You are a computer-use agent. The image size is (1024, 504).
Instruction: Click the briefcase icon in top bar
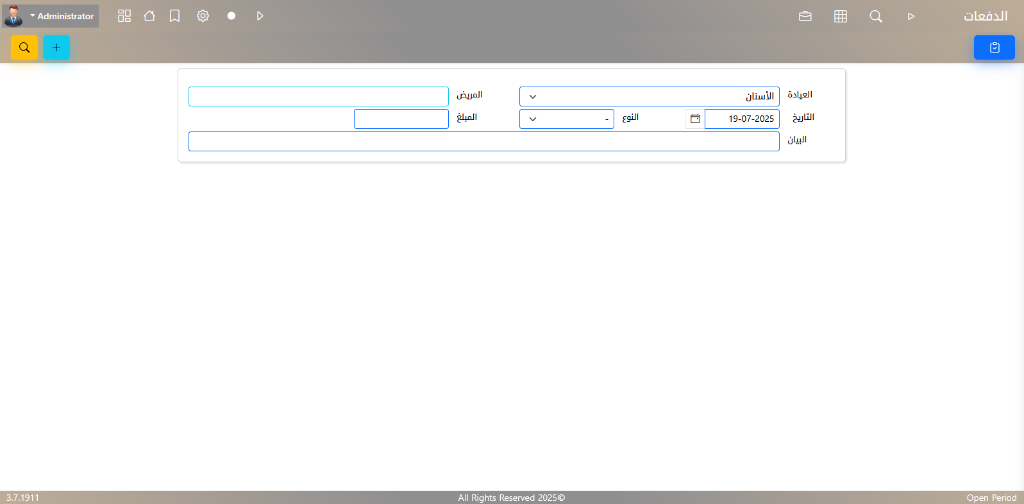(x=805, y=16)
